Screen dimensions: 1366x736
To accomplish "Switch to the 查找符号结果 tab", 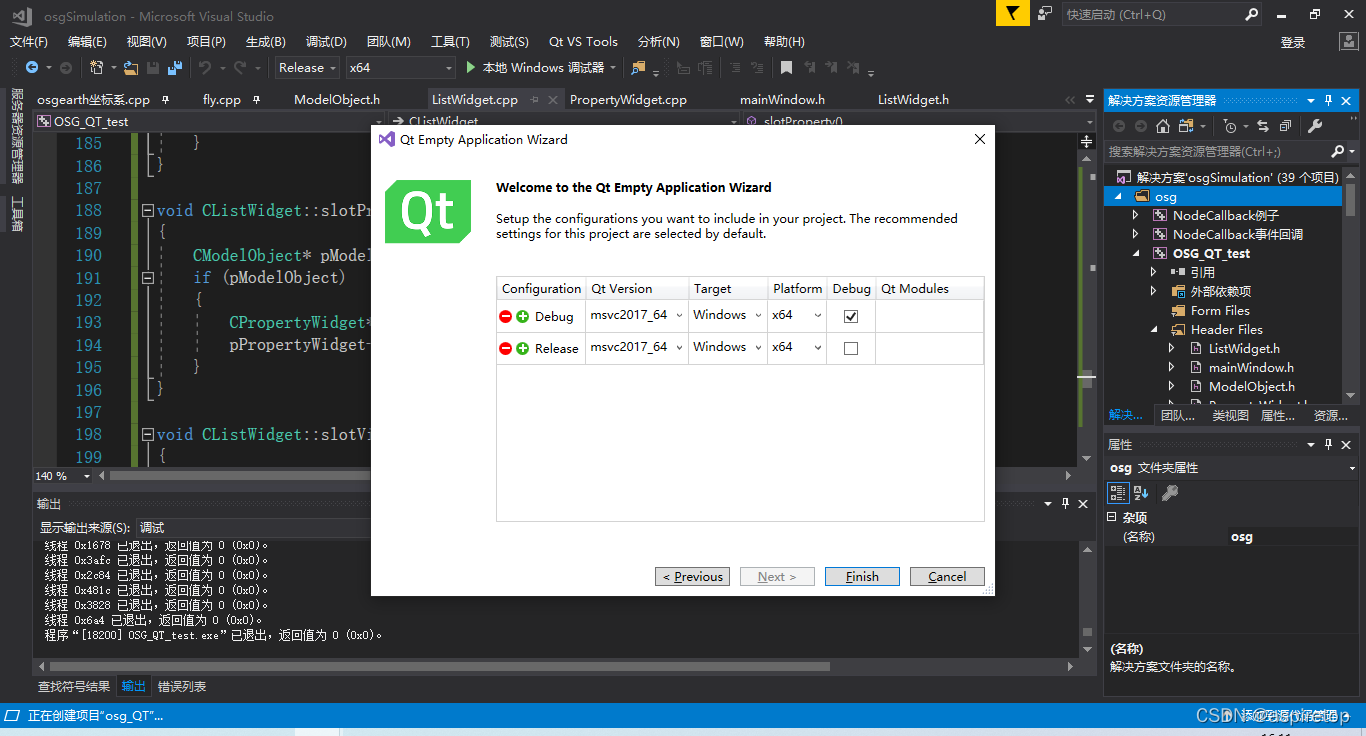I will (74, 687).
